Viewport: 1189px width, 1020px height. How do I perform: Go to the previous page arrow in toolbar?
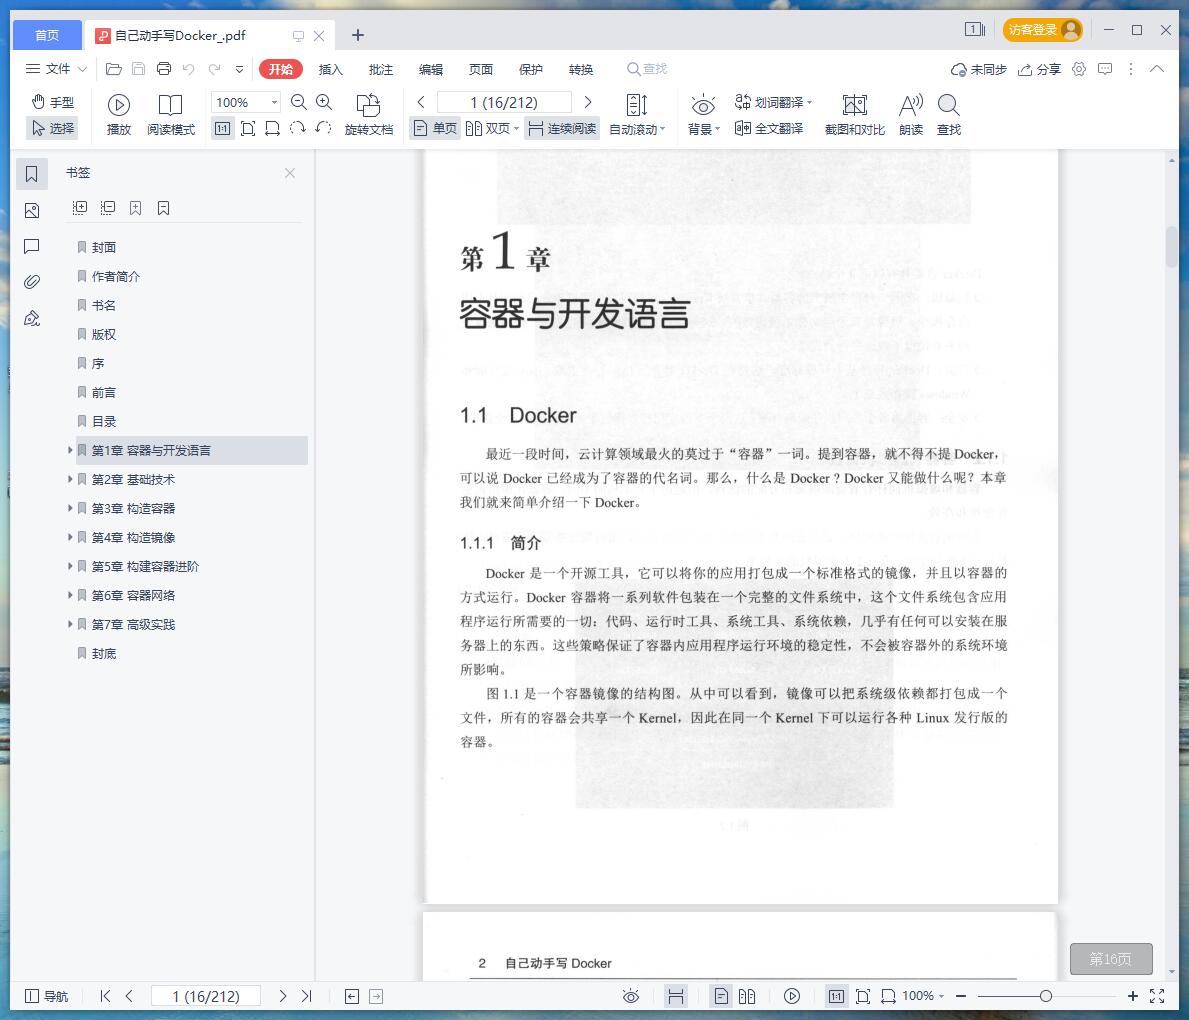tap(421, 102)
